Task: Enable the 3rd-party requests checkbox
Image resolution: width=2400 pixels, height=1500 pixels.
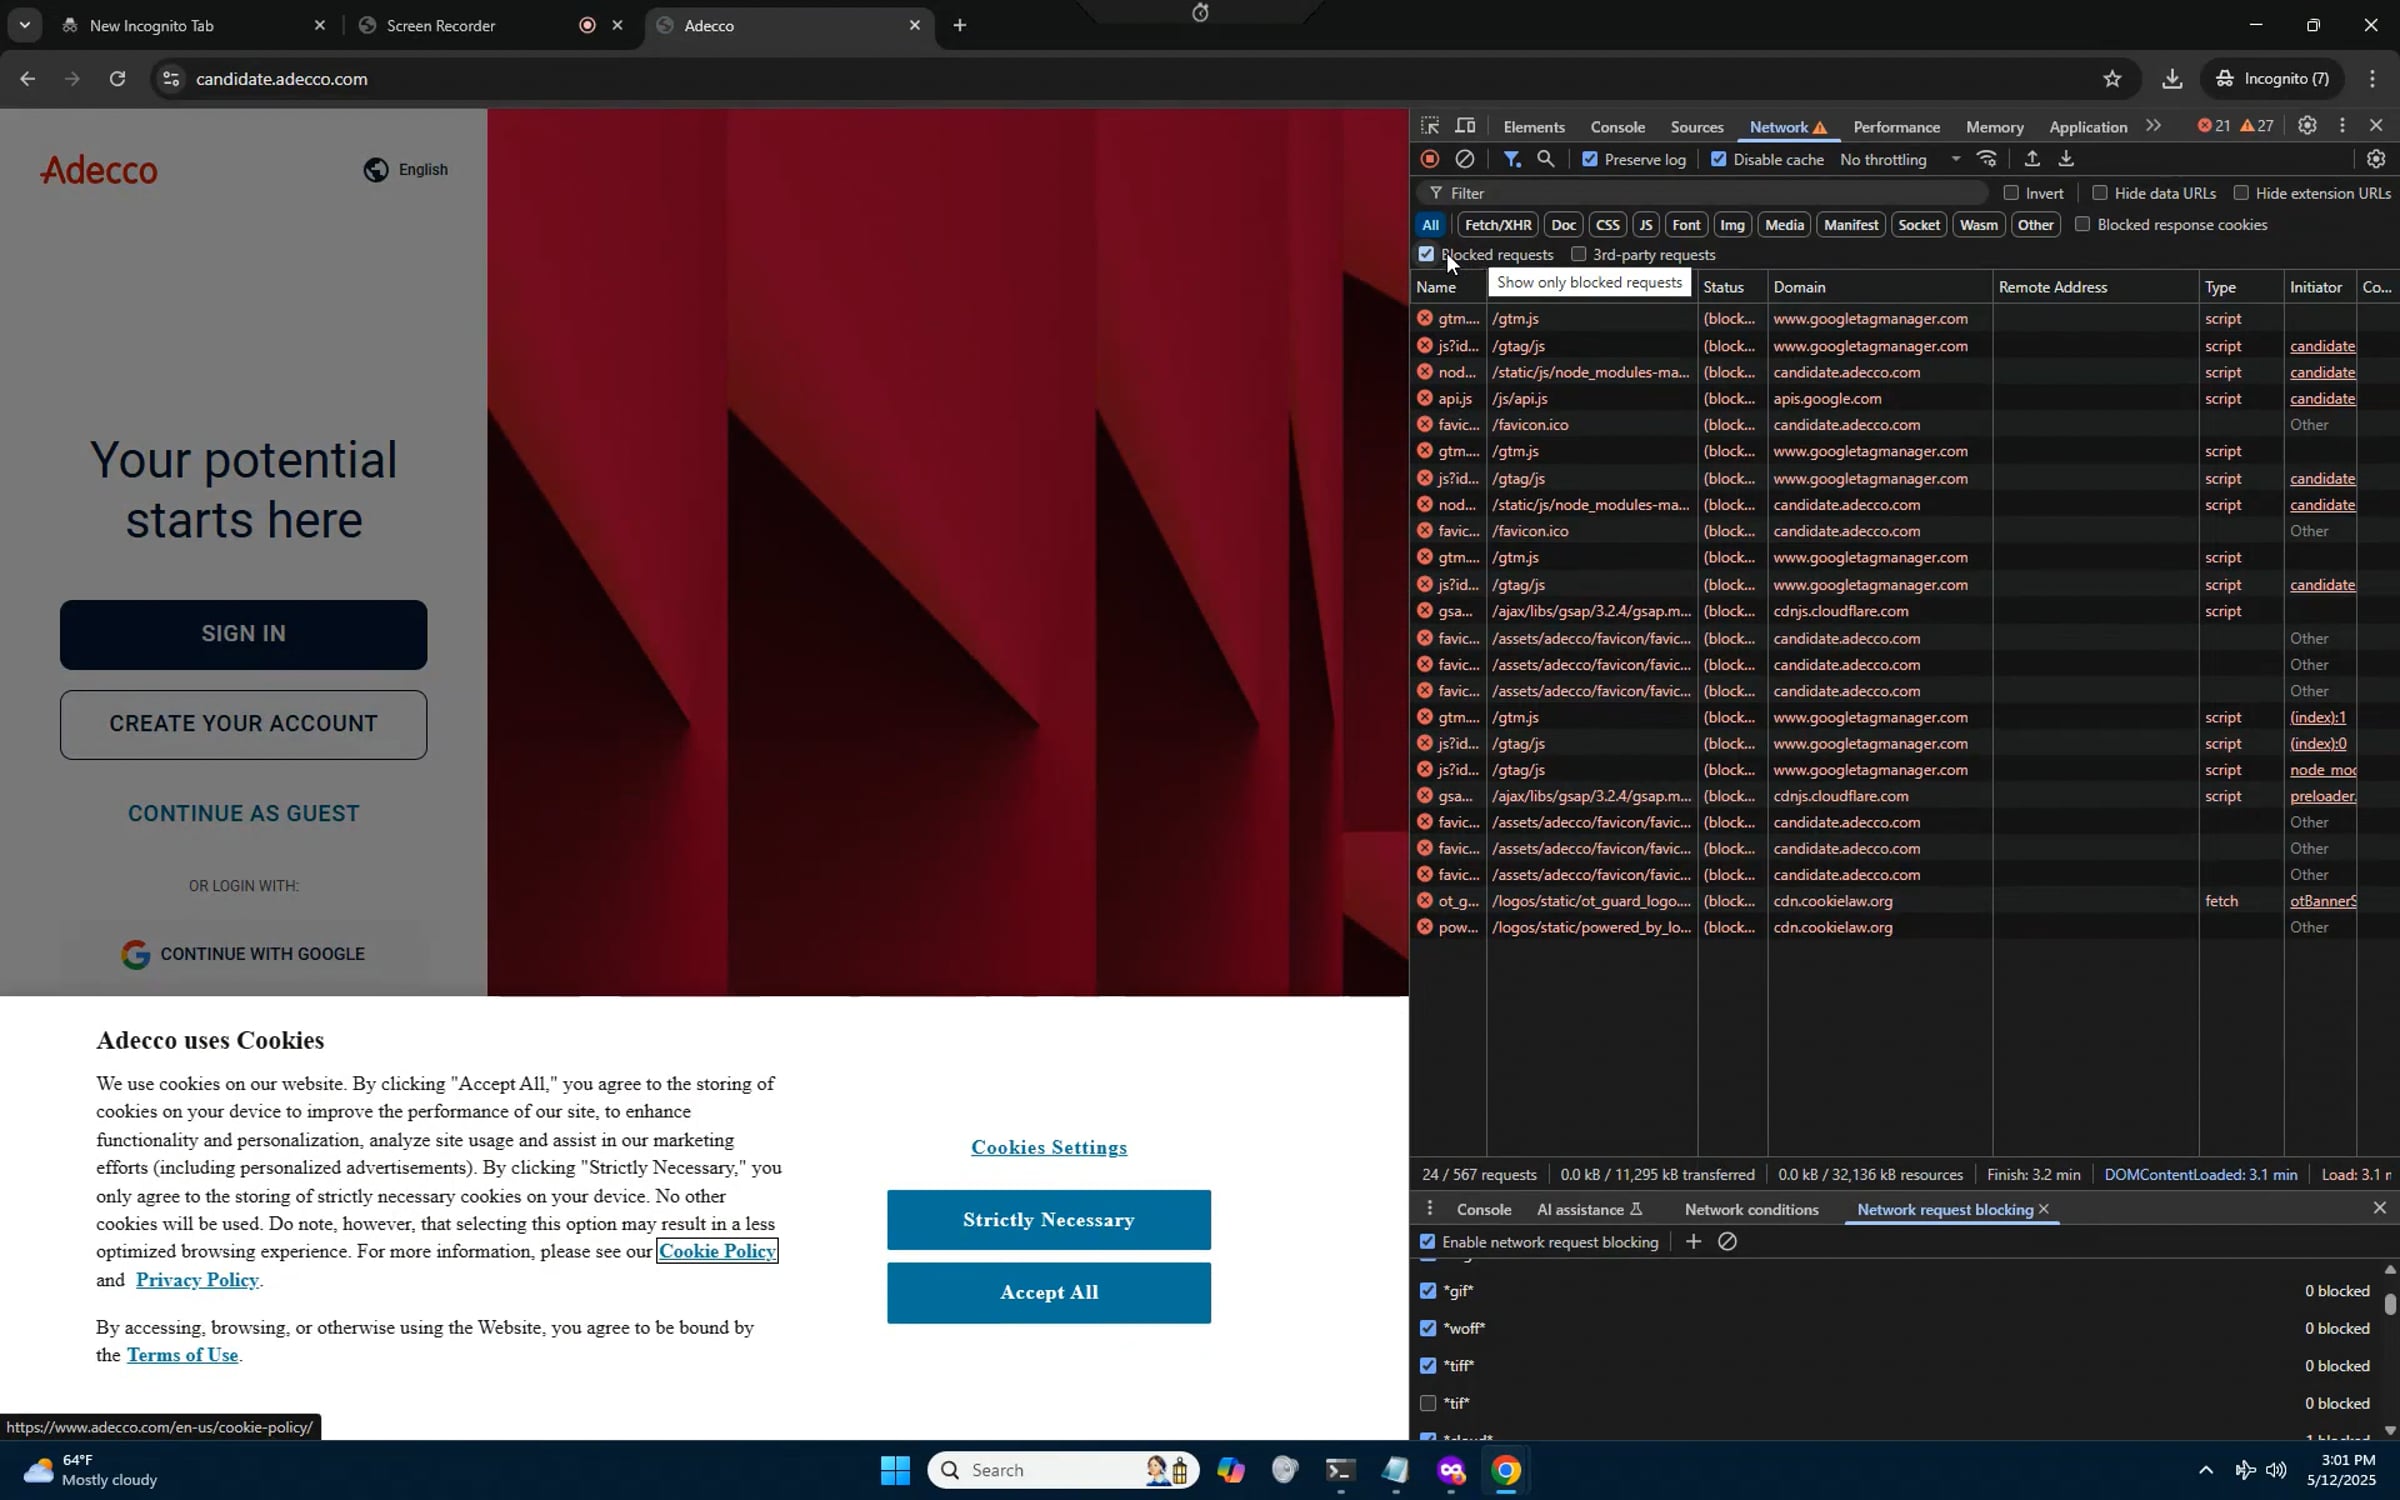Action: click(1579, 254)
